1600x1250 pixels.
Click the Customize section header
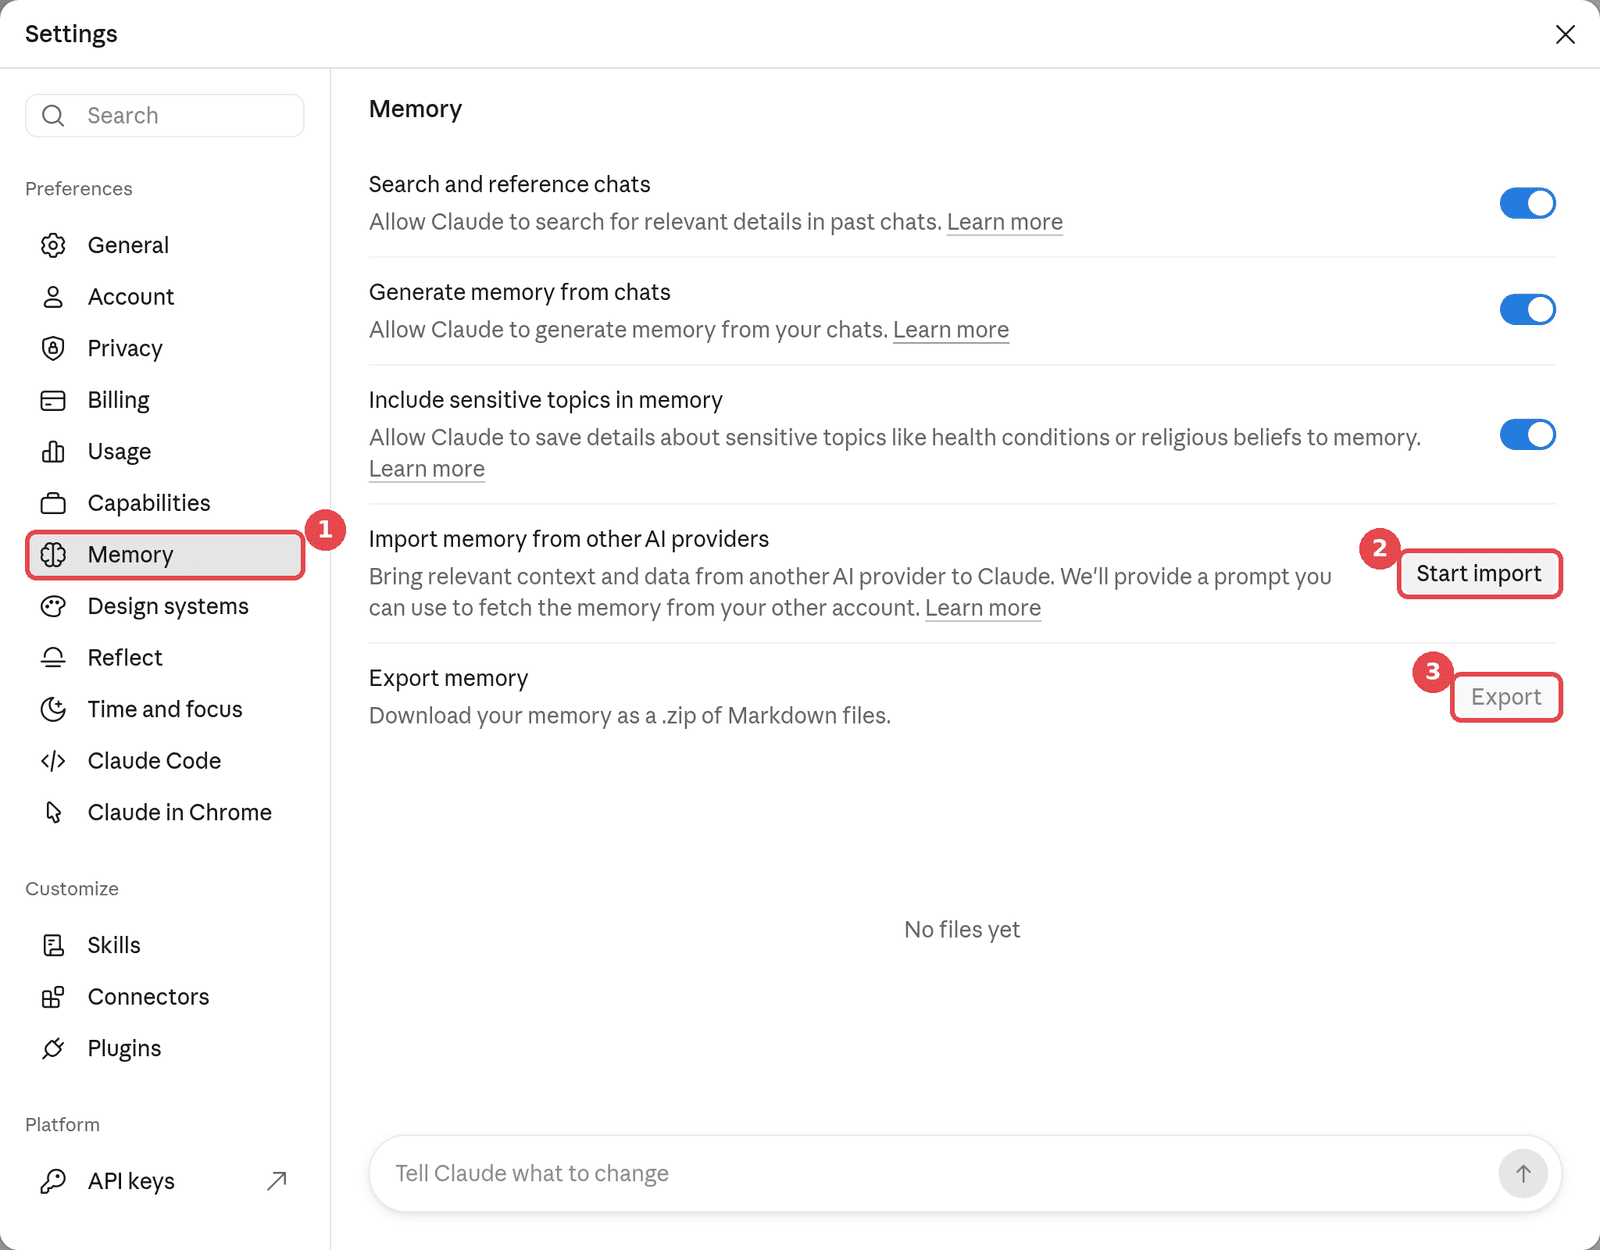pyautogui.click(x=72, y=889)
